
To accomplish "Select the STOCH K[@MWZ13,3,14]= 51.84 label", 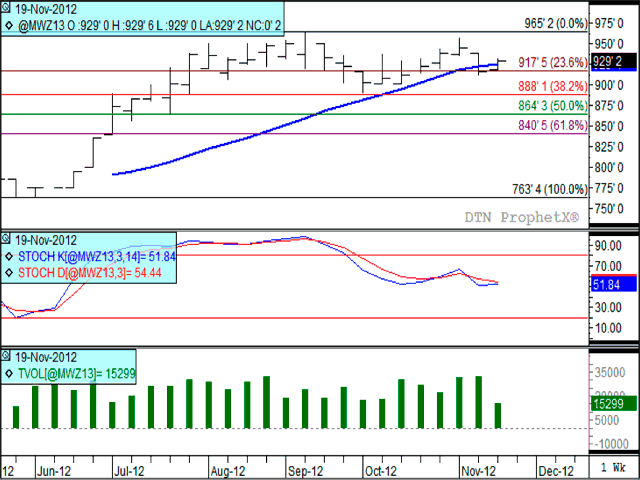I will tap(97, 257).
